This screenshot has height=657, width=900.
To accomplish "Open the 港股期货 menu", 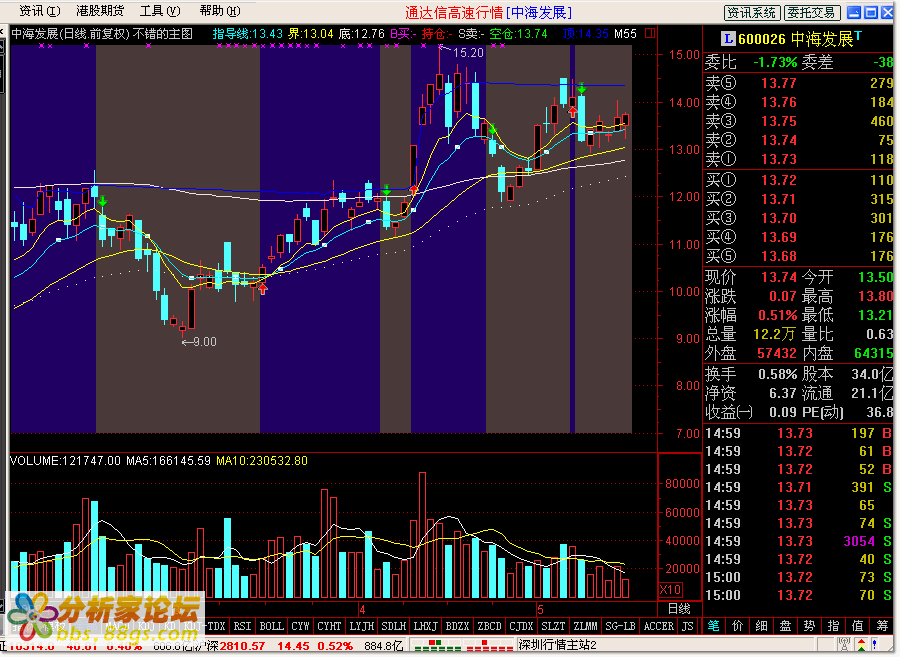I will 100,11.
